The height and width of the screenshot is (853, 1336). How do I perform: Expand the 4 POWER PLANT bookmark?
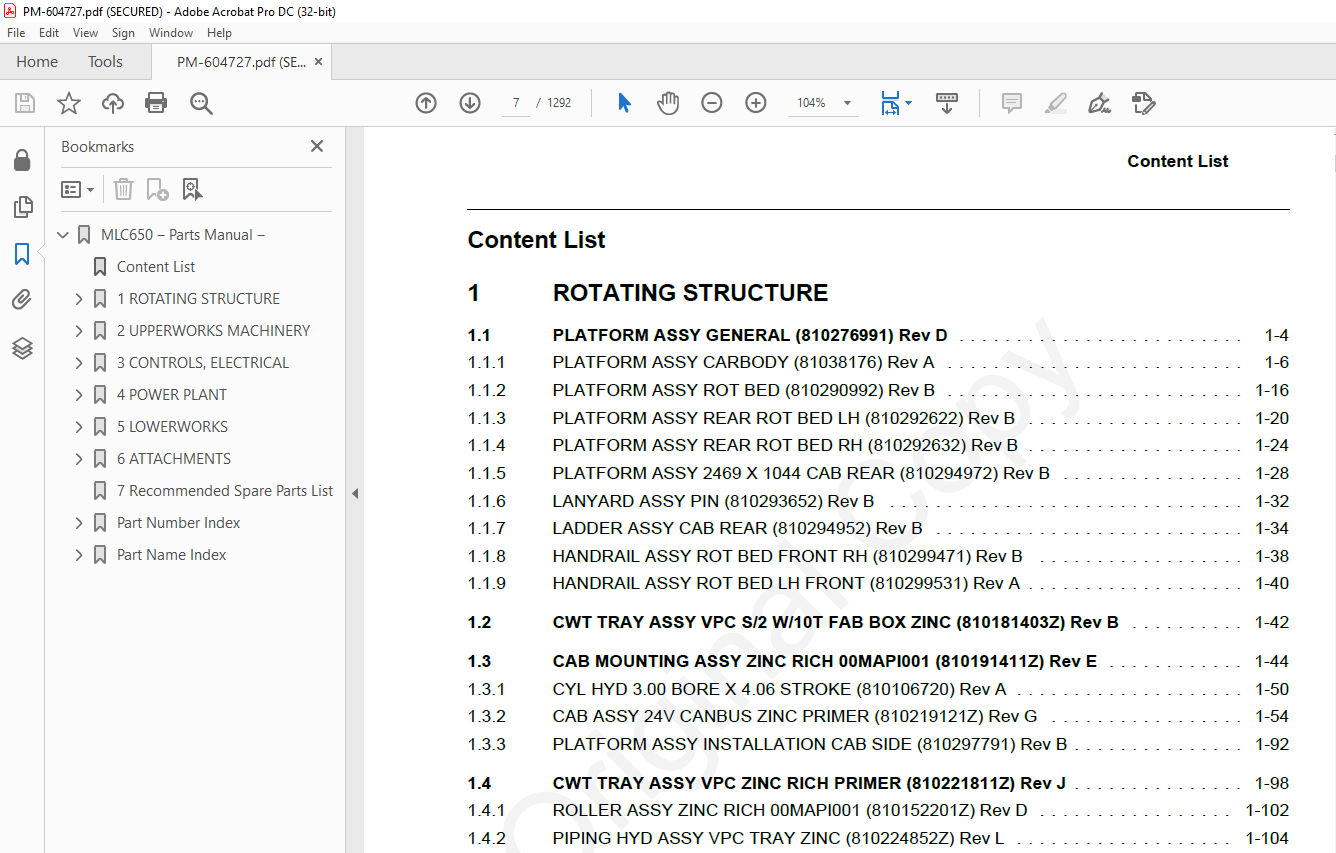tap(79, 395)
